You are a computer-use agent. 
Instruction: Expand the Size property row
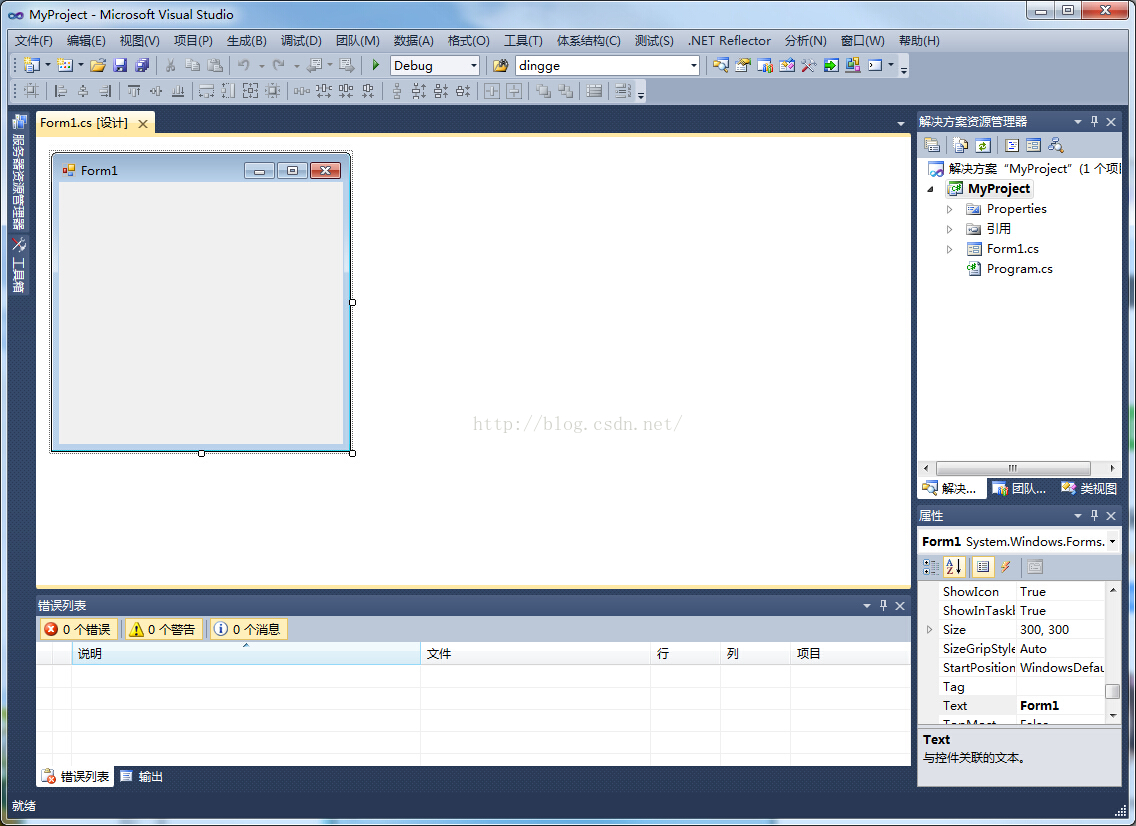click(x=930, y=630)
